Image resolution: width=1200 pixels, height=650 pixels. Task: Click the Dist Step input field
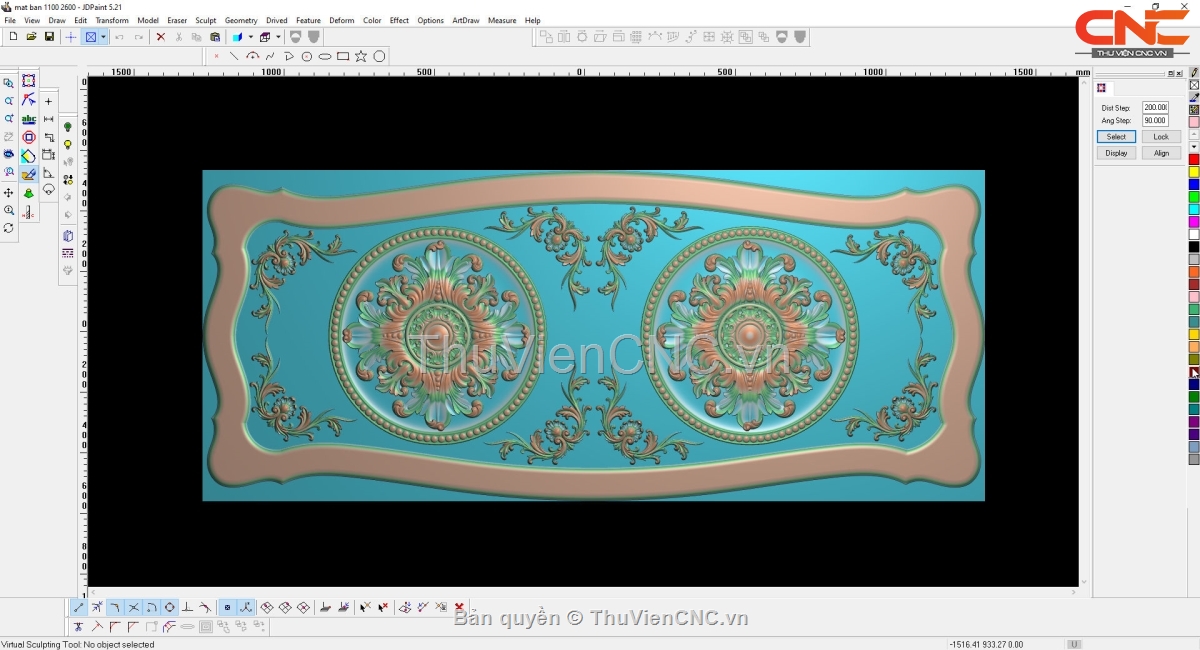(x=1155, y=107)
